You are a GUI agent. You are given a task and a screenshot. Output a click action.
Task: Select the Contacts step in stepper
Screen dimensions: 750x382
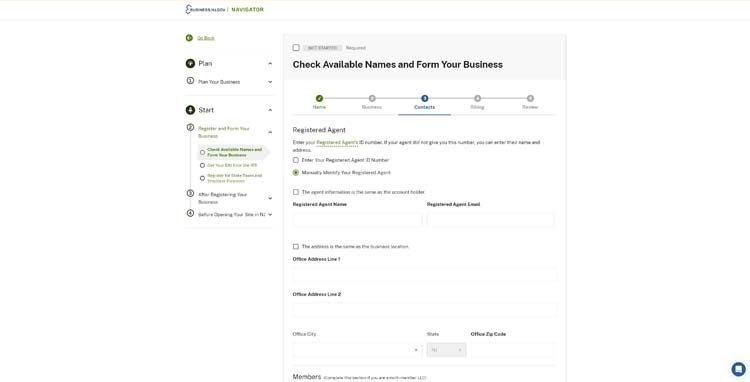(x=424, y=102)
